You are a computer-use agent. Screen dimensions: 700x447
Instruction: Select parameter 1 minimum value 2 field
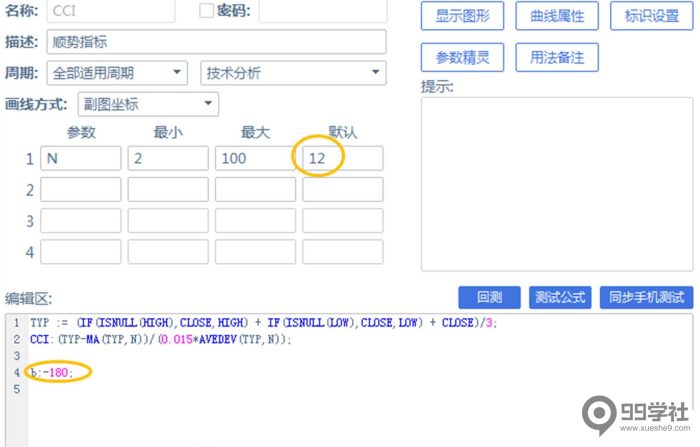[167, 158]
